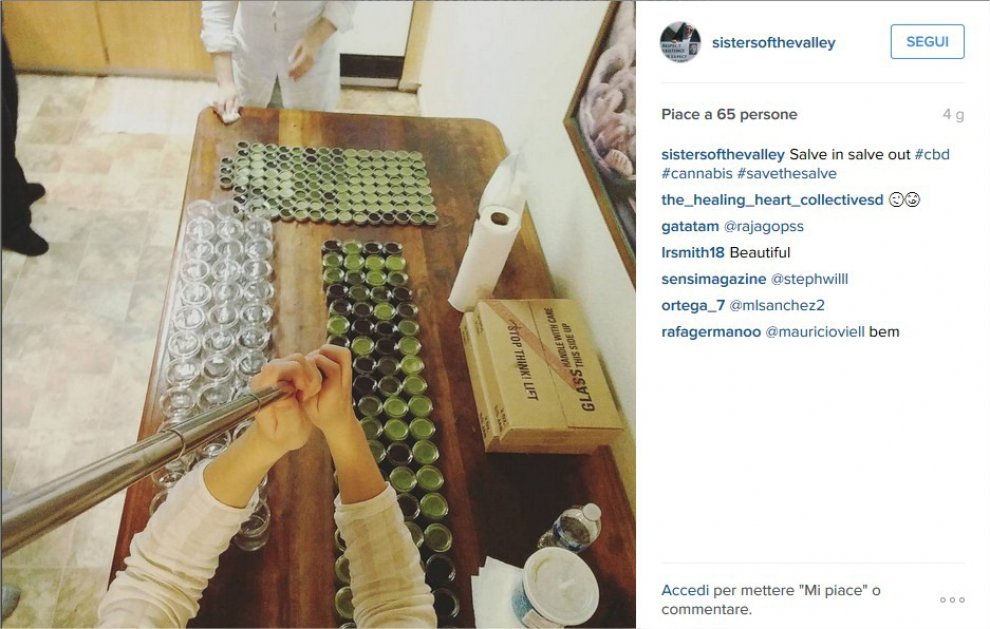Open sistersofthevalley username in header

pos(773,42)
